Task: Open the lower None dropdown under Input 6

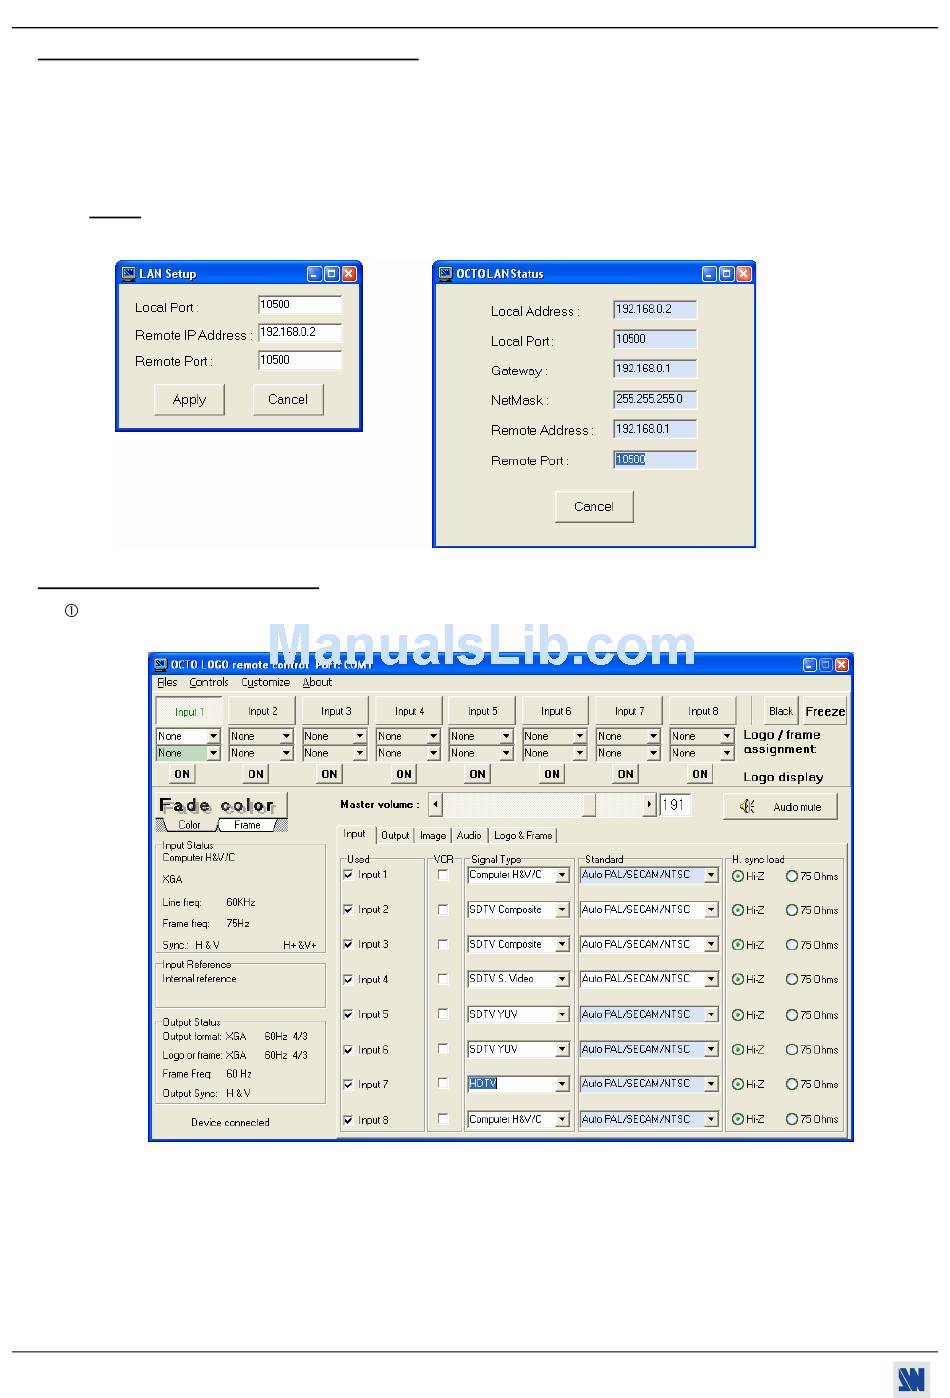Action: (580, 753)
